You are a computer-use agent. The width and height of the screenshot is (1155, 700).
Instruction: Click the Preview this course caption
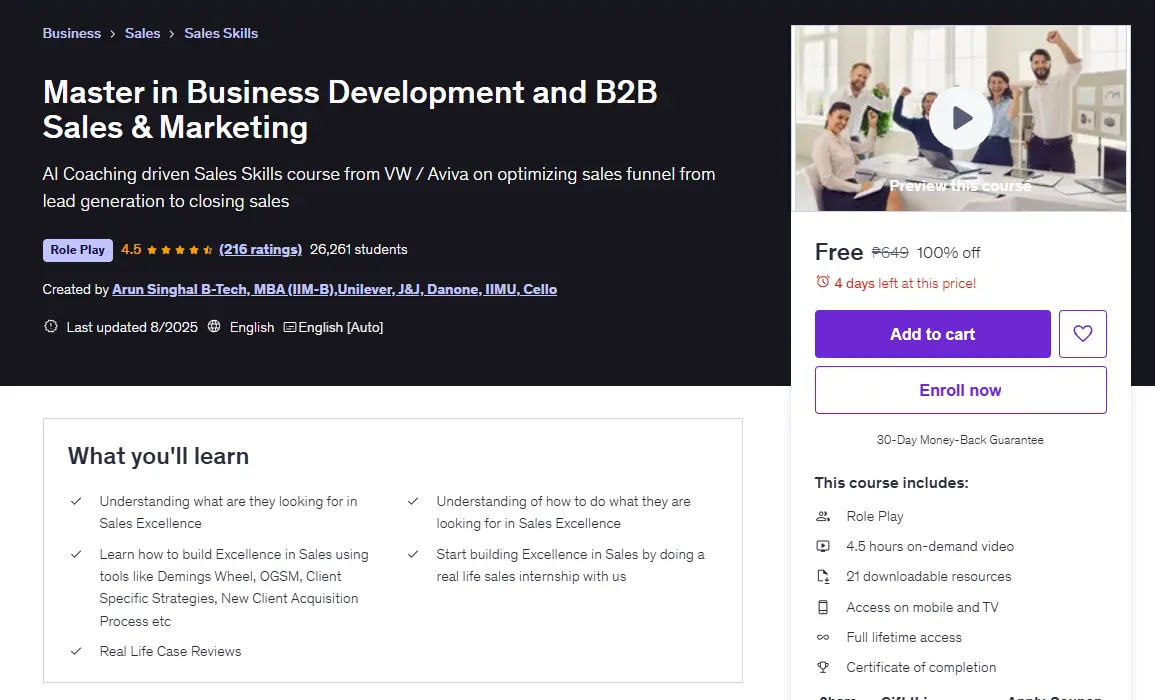(x=961, y=186)
